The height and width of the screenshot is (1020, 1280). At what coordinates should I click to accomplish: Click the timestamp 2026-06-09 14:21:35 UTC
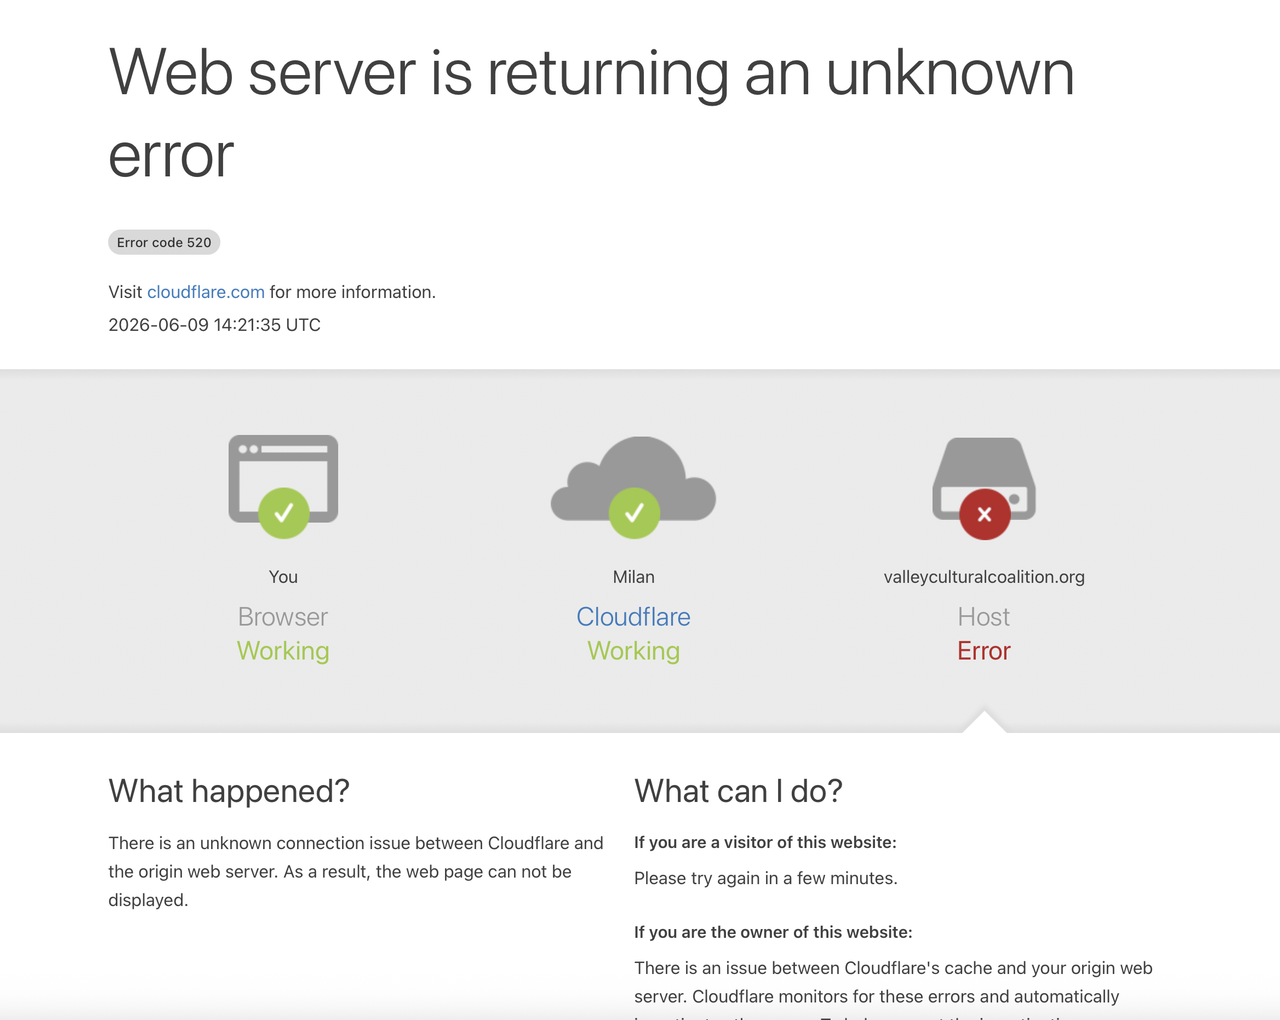coord(214,325)
